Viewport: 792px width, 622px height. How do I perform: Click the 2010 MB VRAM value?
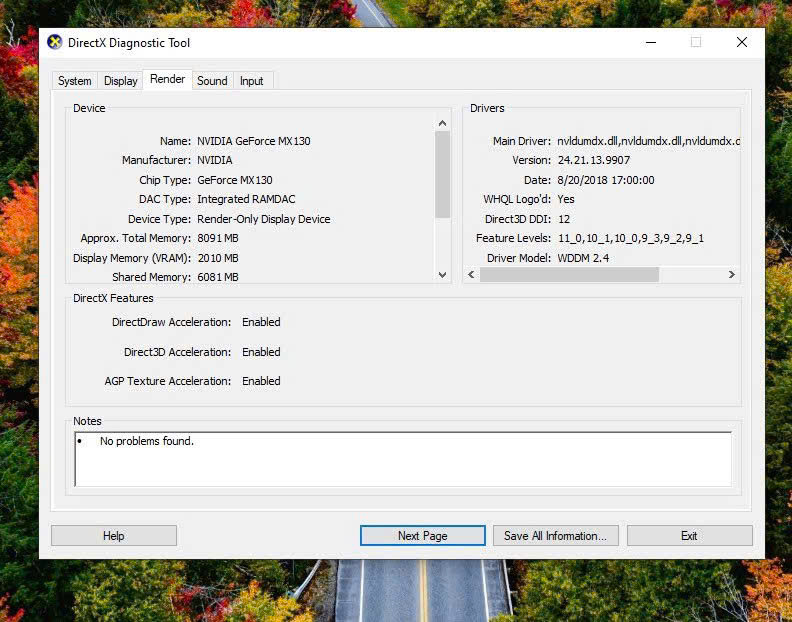coord(218,258)
